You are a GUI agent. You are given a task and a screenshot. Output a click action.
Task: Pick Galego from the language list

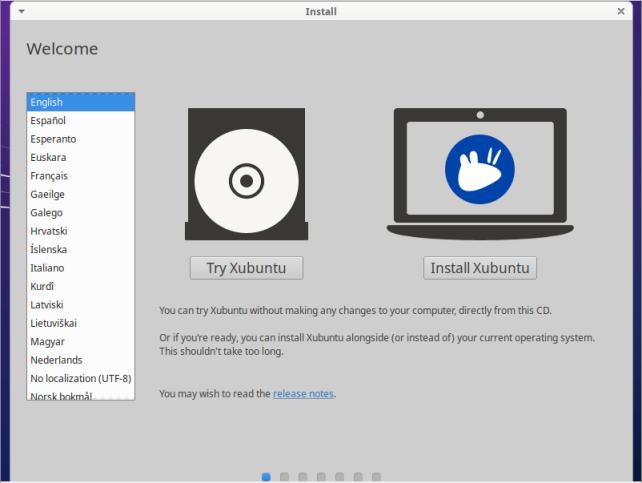coord(81,213)
